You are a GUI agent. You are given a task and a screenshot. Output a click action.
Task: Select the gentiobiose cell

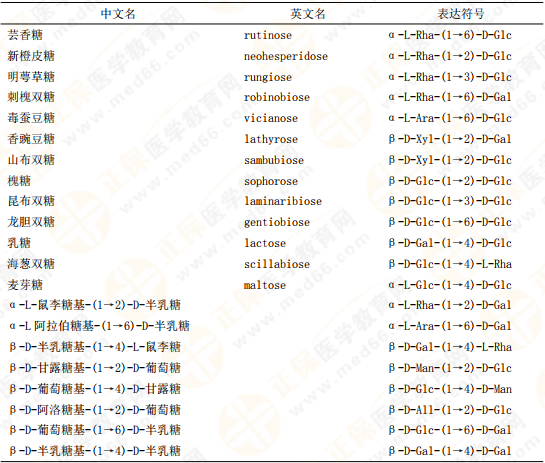[277, 222]
